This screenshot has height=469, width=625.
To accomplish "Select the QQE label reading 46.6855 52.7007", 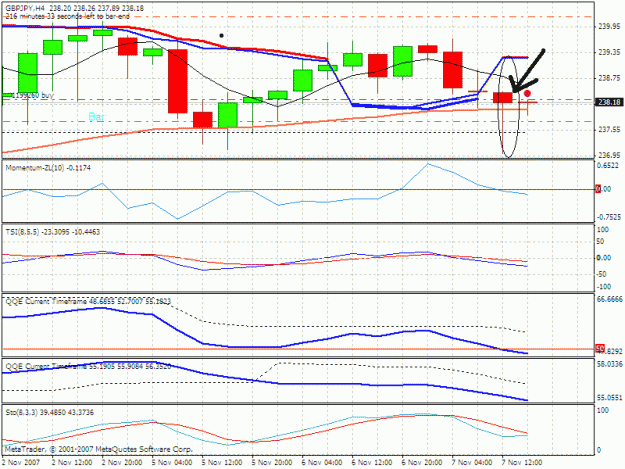I will coord(88,302).
